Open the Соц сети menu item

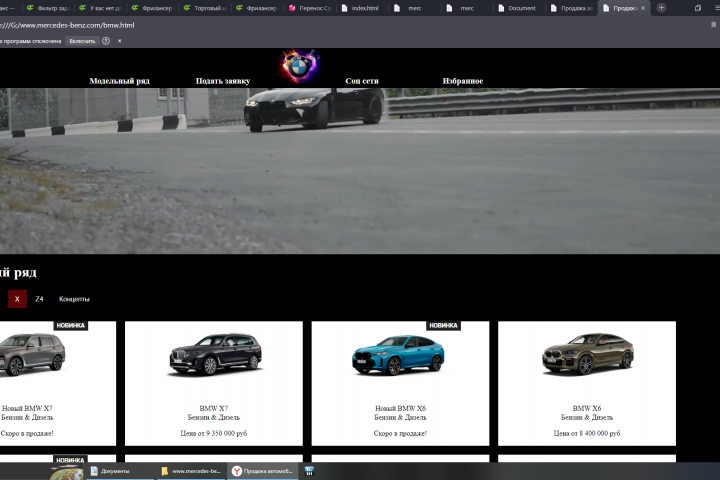pos(362,81)
